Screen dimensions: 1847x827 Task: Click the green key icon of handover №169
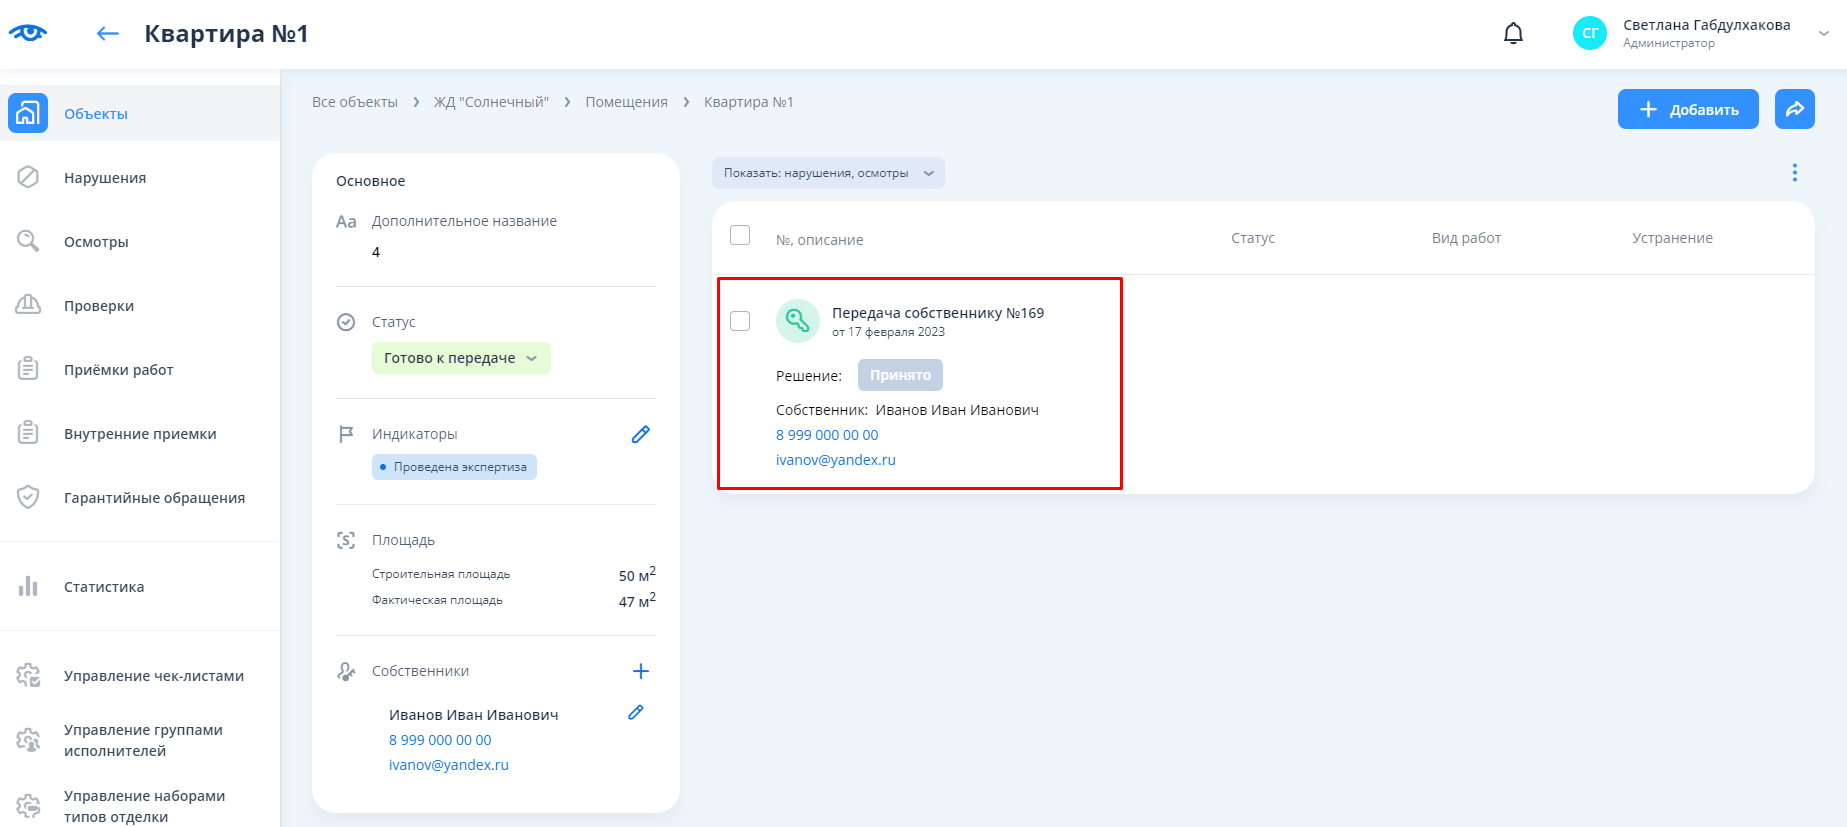click(797, 321)
